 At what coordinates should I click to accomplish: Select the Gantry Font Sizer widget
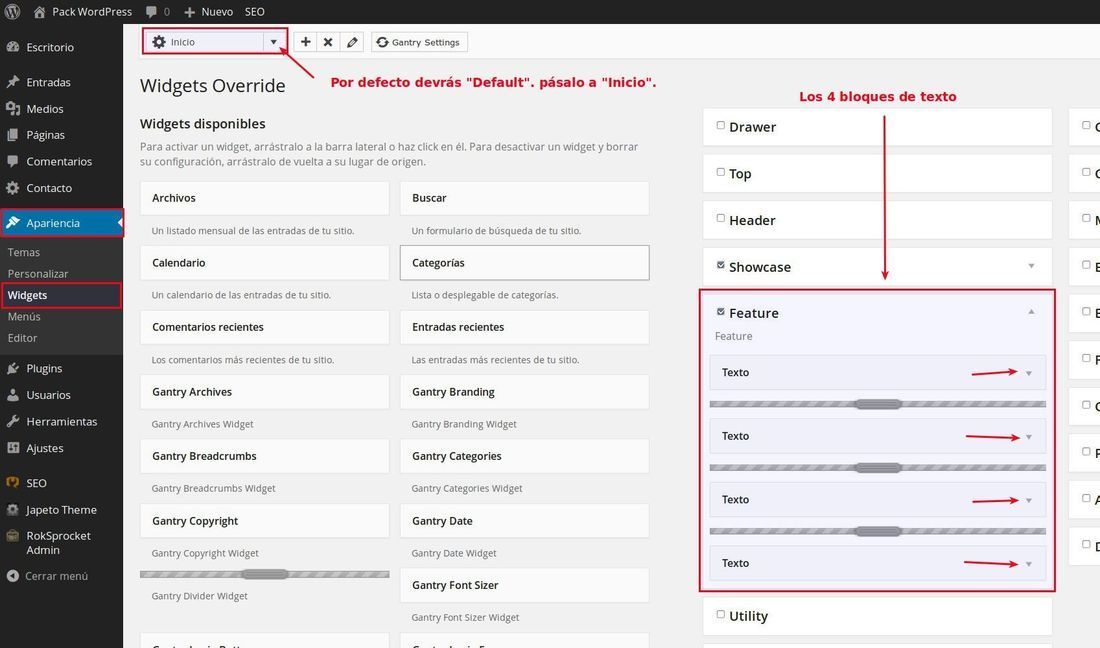point(524,586)
